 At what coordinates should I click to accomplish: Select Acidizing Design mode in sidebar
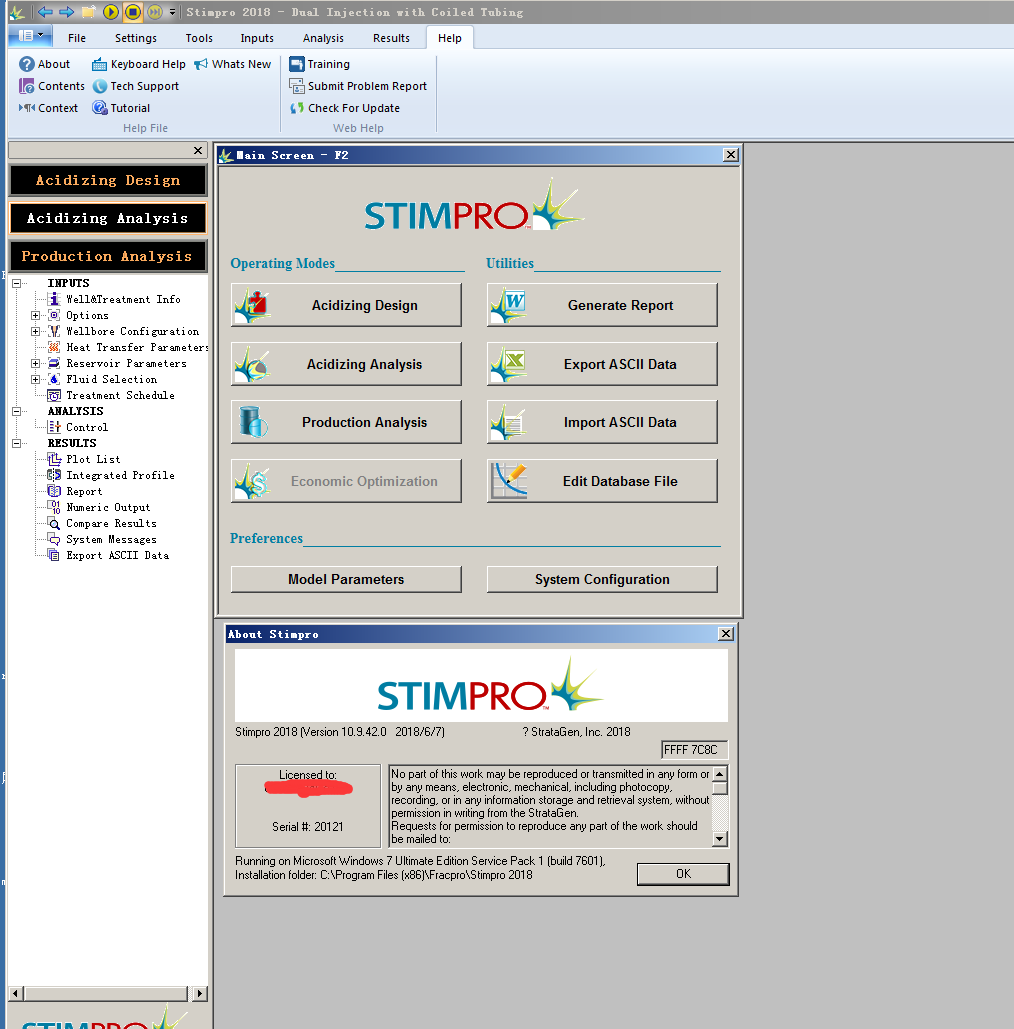(x=108, y=180)
